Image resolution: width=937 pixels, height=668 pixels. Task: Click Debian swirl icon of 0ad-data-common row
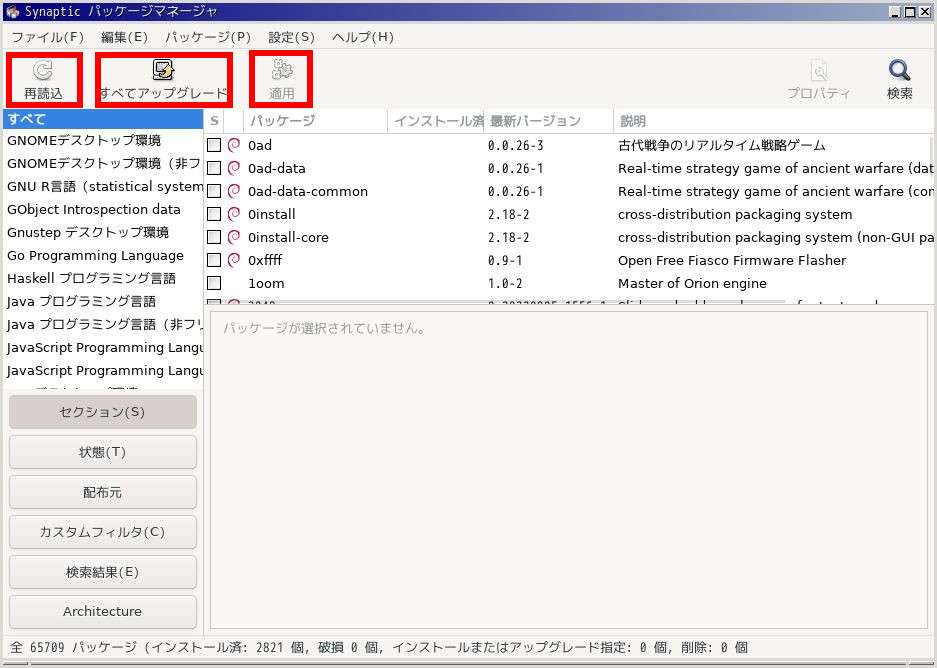[x=234, y=191]
